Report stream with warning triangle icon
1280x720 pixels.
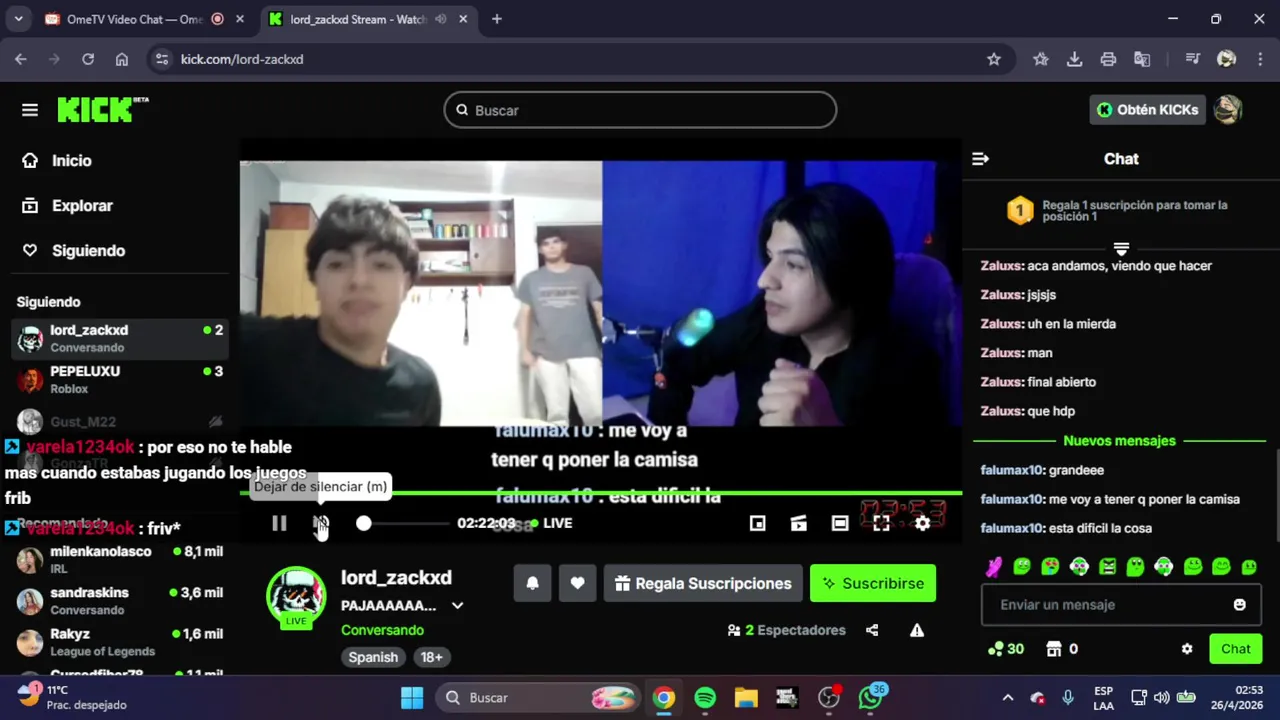tap(917, 630)
